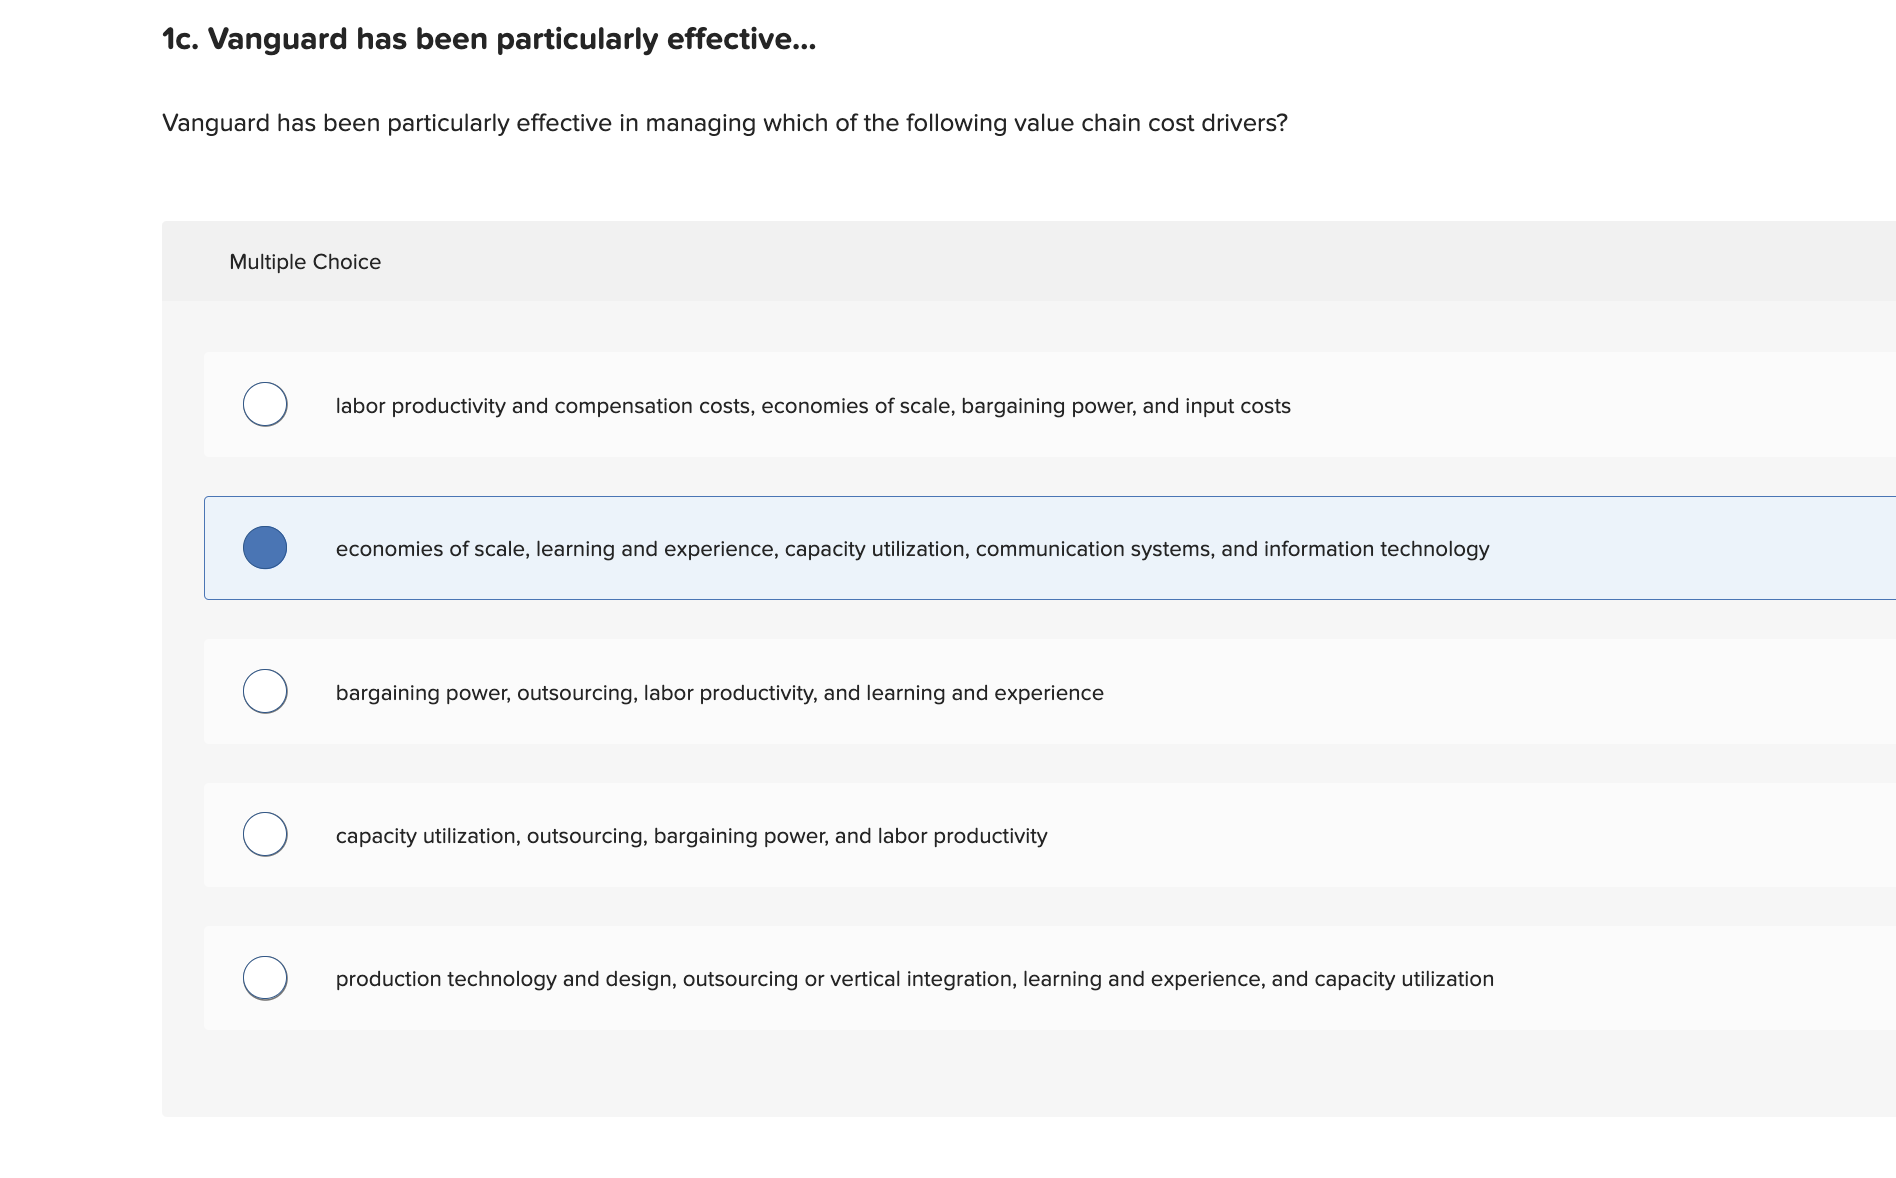The height and width of the screenshot is (1178, 1896).
Task: Click the filled radio beside "economies of scale" answer
Action: coord(265,548)
